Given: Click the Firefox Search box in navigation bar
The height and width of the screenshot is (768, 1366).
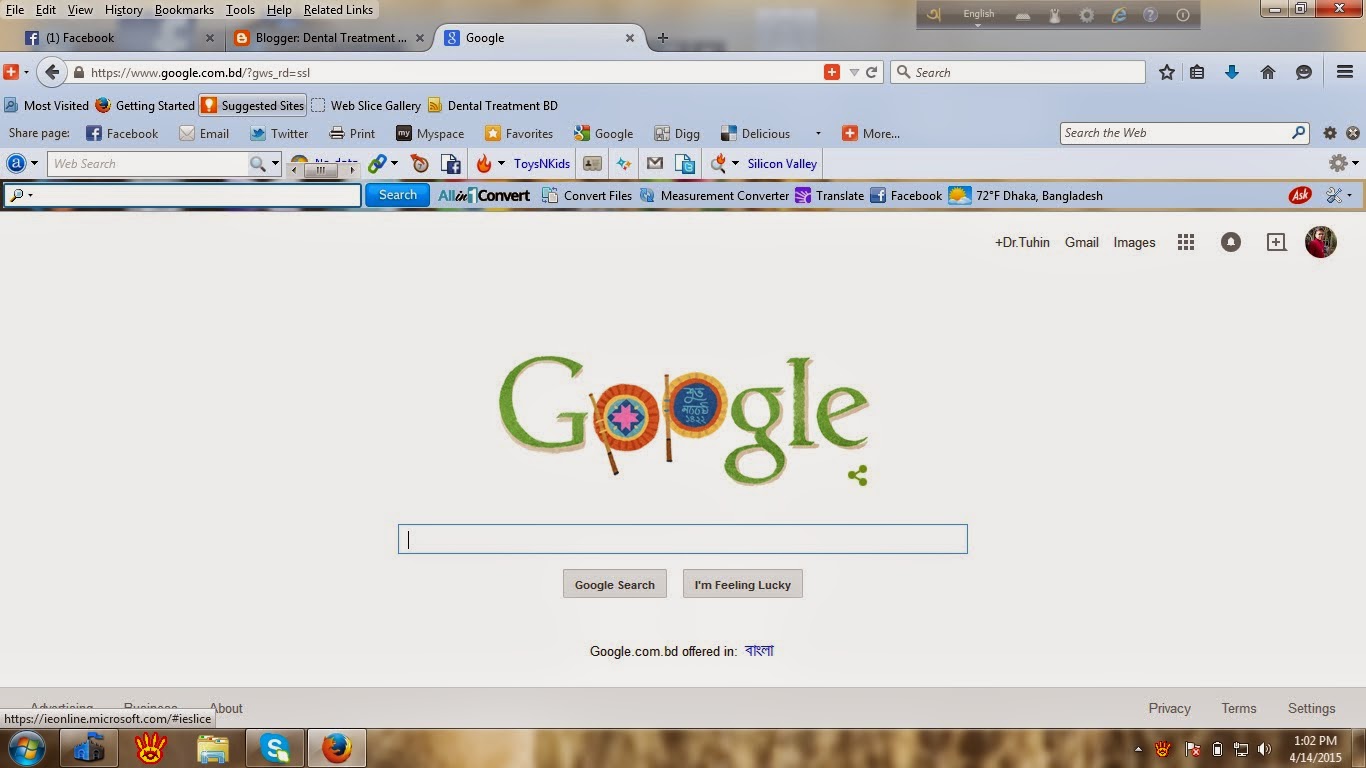Looking at the screenshot, I should 1018,72.
